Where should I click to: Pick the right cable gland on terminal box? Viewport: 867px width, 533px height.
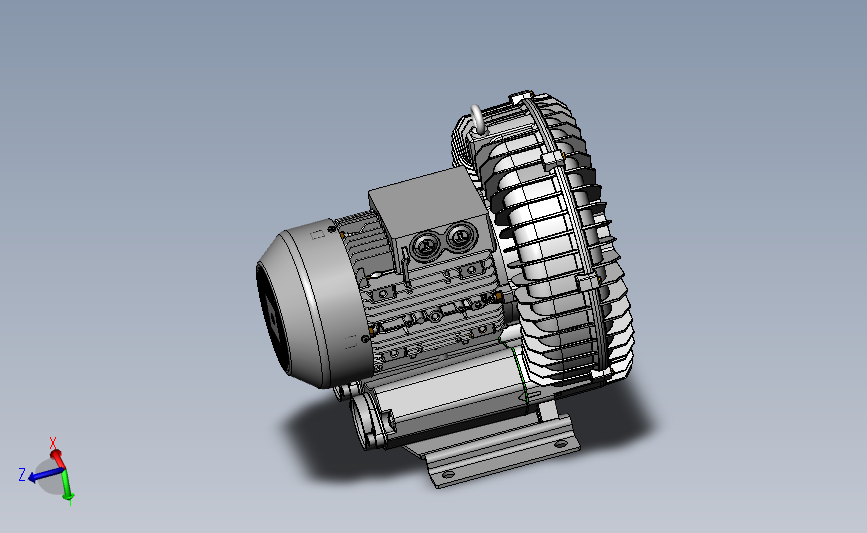pos(460,238)
